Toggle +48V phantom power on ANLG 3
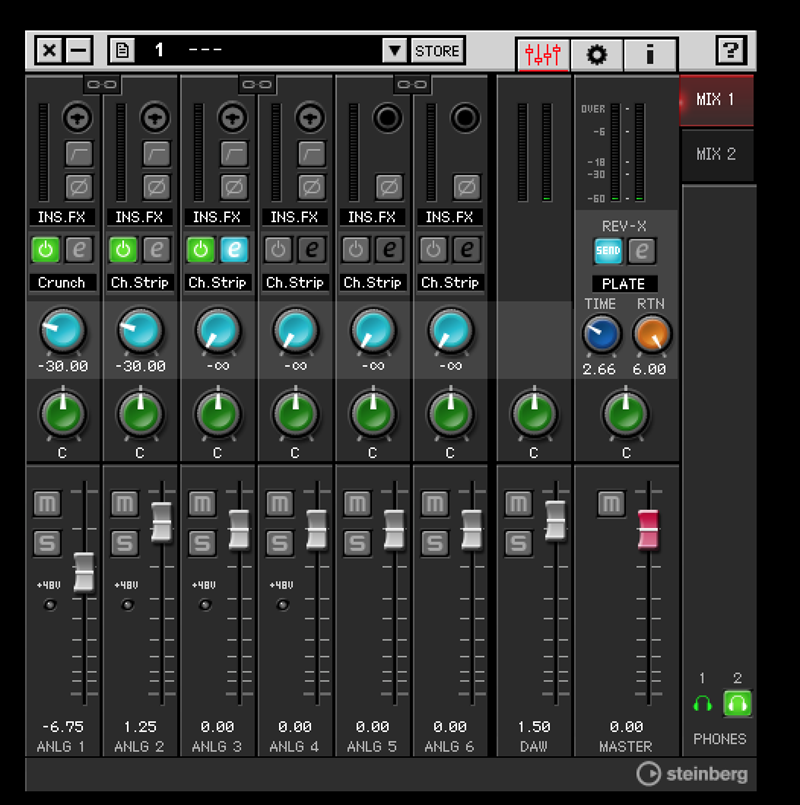The width and height of the screenshot is (800, 805). tap(205, 605)
